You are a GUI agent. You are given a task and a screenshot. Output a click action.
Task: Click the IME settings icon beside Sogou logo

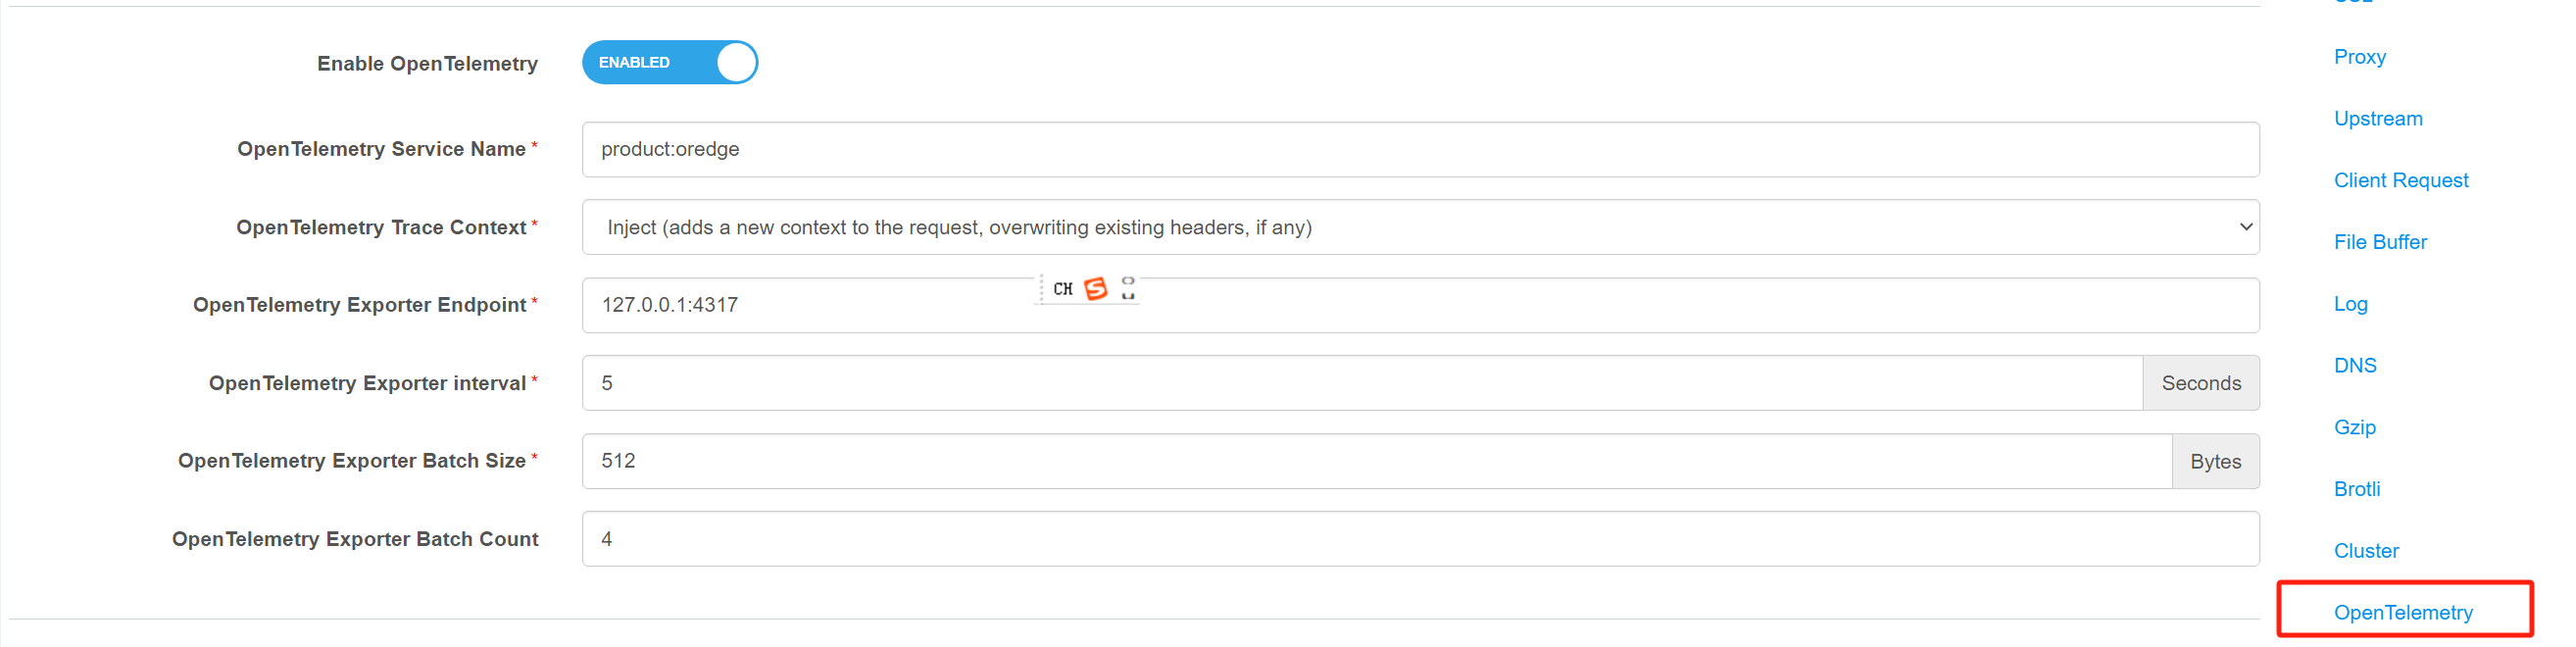1128,288
